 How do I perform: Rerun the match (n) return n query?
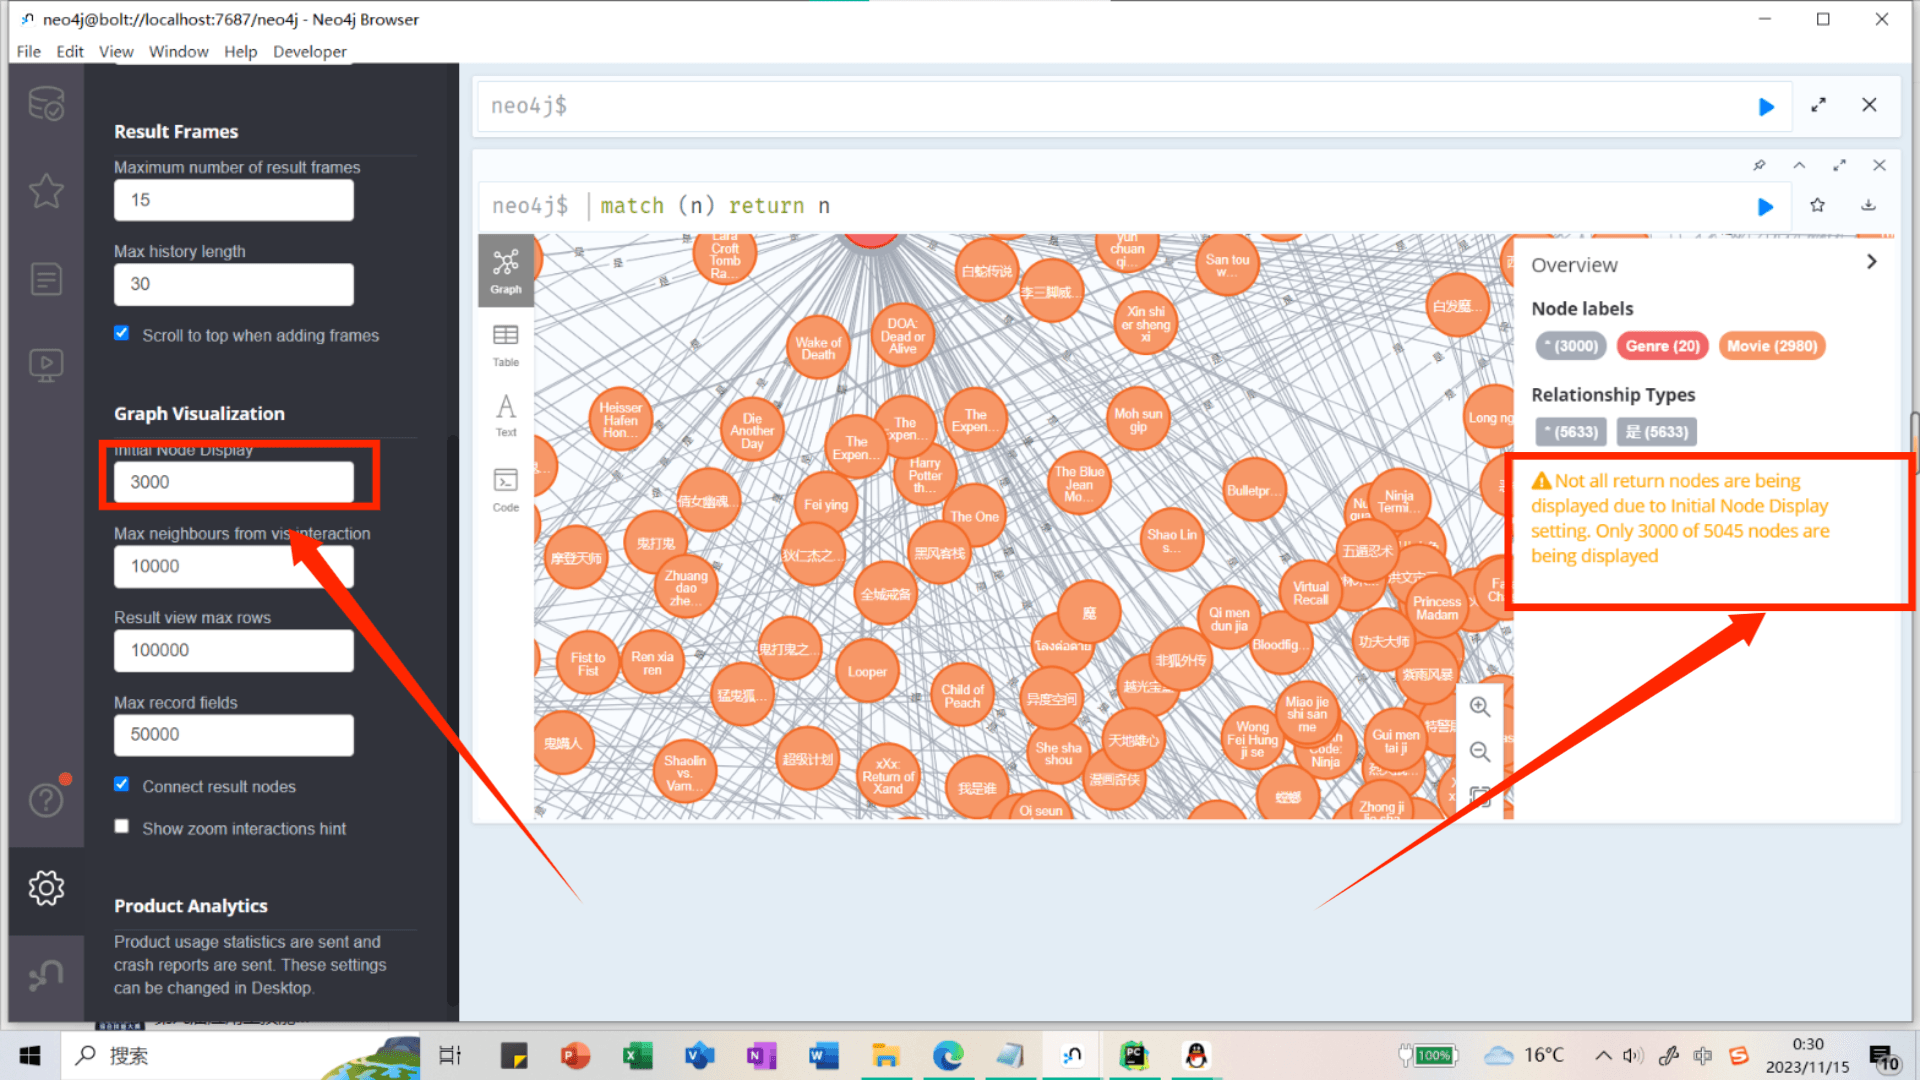(x=1765, y=206)
